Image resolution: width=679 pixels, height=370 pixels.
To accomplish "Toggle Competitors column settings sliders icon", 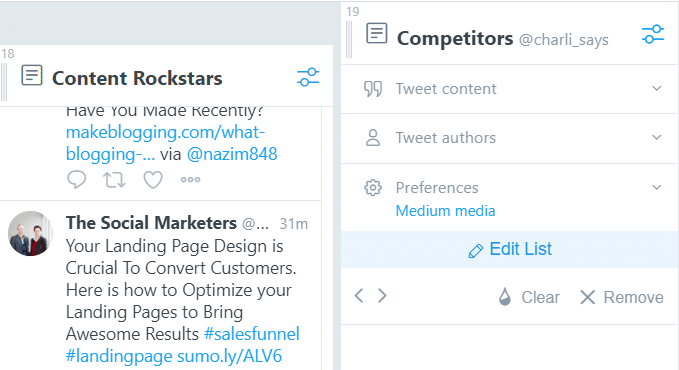I will 653,34.
